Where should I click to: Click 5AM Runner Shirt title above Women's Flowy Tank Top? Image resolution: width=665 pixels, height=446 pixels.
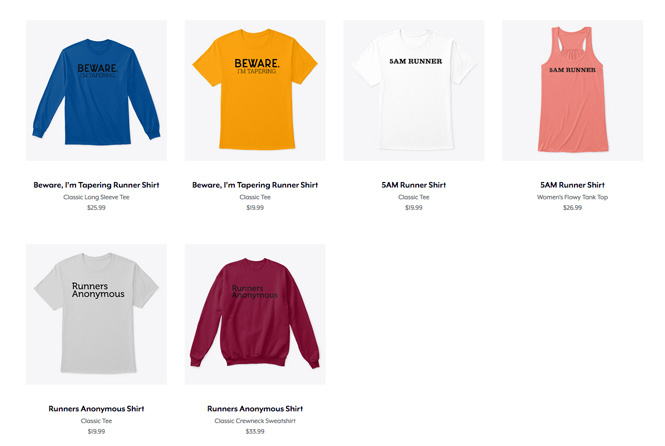pyautogui.click(x=573, y=185)
